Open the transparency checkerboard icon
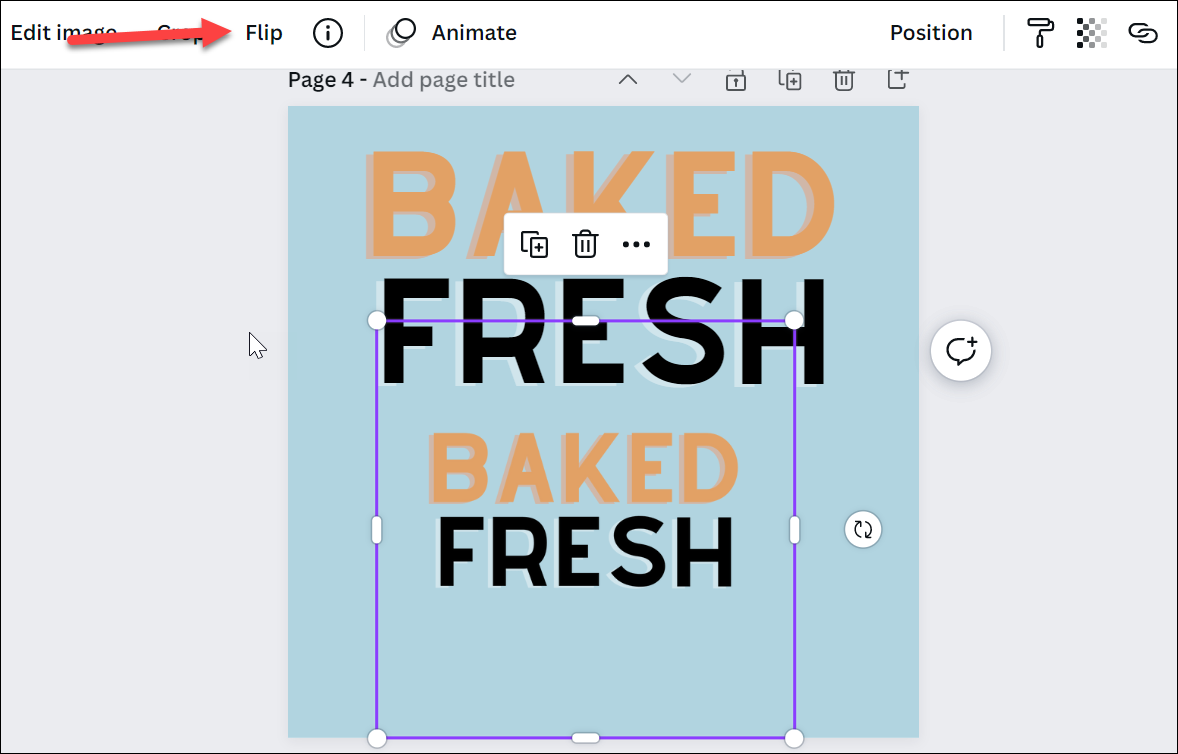Image resolution: width=1178 pixels, height=754 pixels. coord(1092,33)
